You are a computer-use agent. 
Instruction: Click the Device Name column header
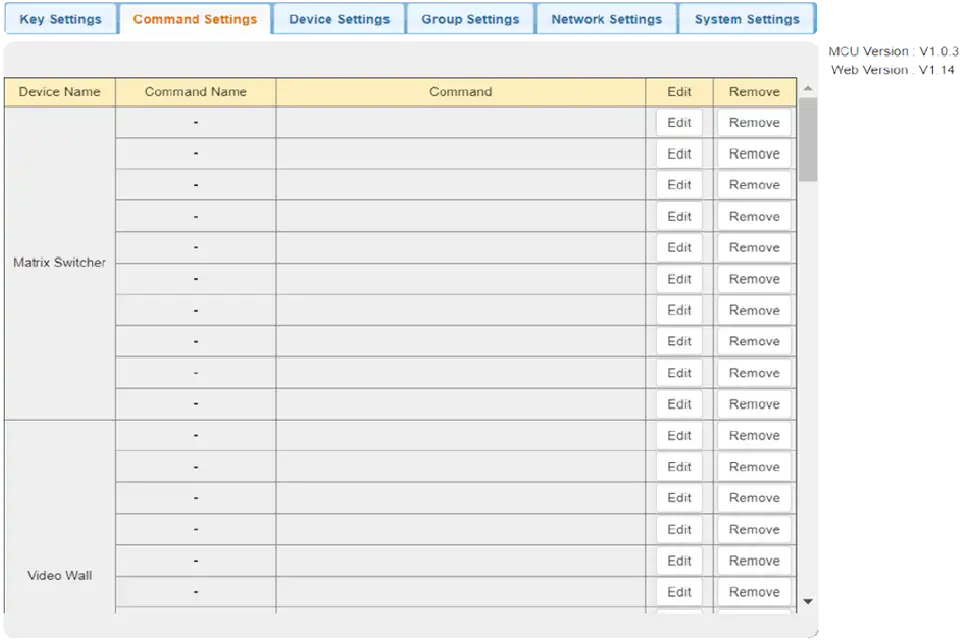pos(59,91)
